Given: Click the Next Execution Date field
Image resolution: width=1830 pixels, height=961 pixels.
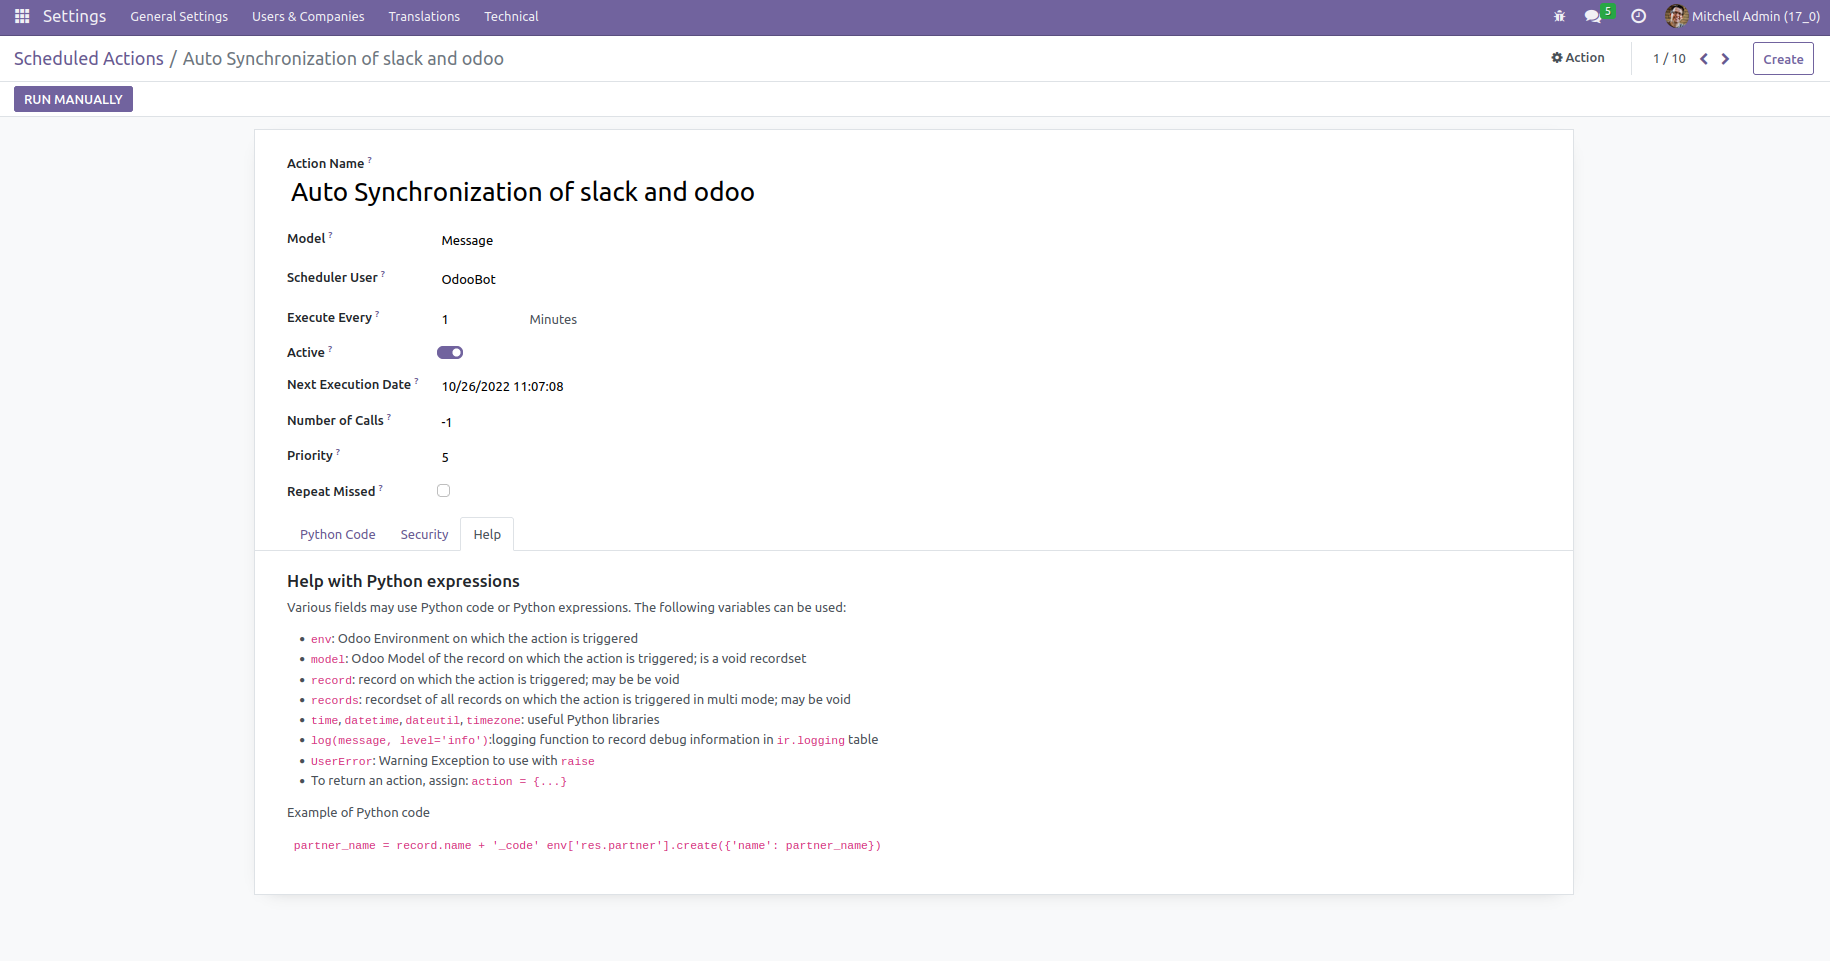Looking at the screenshot, I should click(x=502, y=387).
